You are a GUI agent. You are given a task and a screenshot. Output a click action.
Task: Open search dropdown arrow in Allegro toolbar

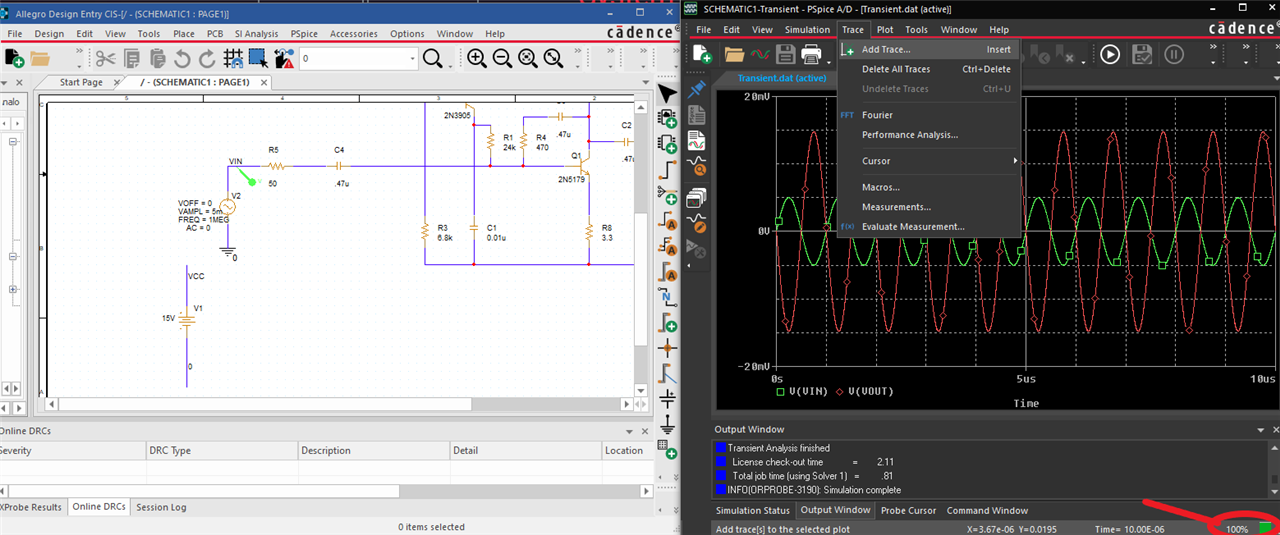click(411, 59)
